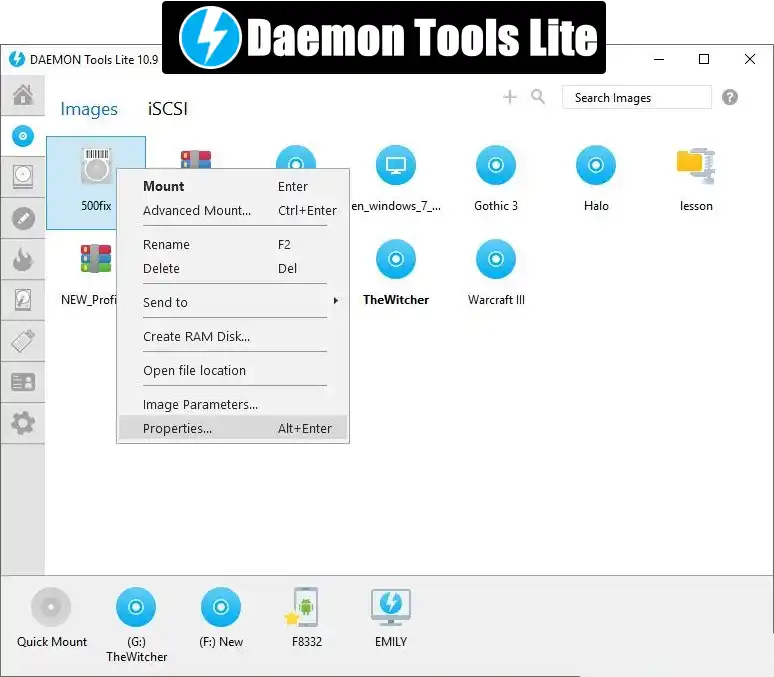This screenshot has width=774, height=677.
Task: Select the Images catalog sidebar icon
Action: coord(23,136)
